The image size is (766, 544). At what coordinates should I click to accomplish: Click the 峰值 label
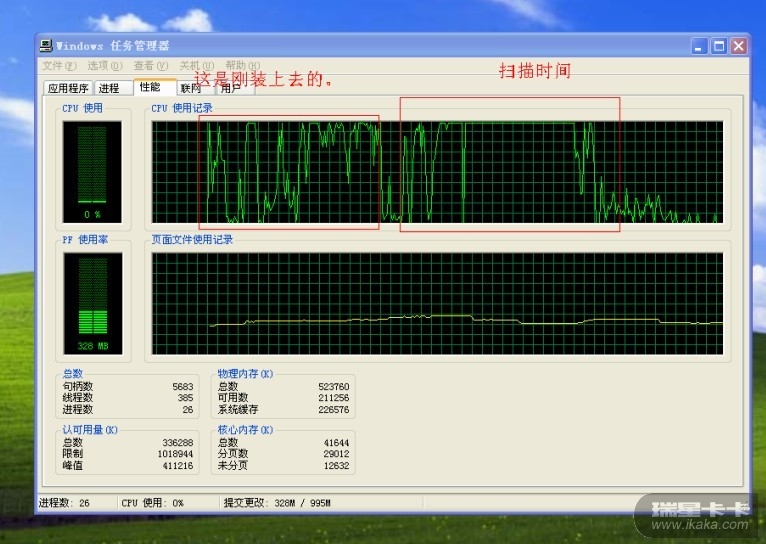click(x=72, y=466)
